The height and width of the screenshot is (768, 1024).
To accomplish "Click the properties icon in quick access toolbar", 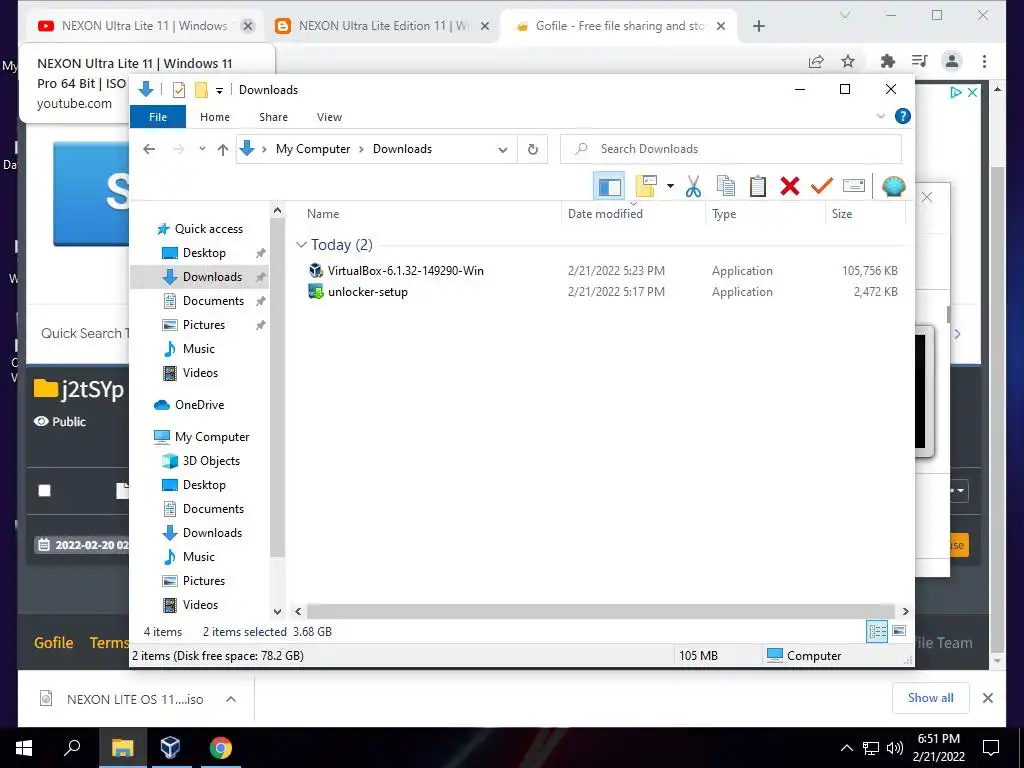I will (178, 90).
